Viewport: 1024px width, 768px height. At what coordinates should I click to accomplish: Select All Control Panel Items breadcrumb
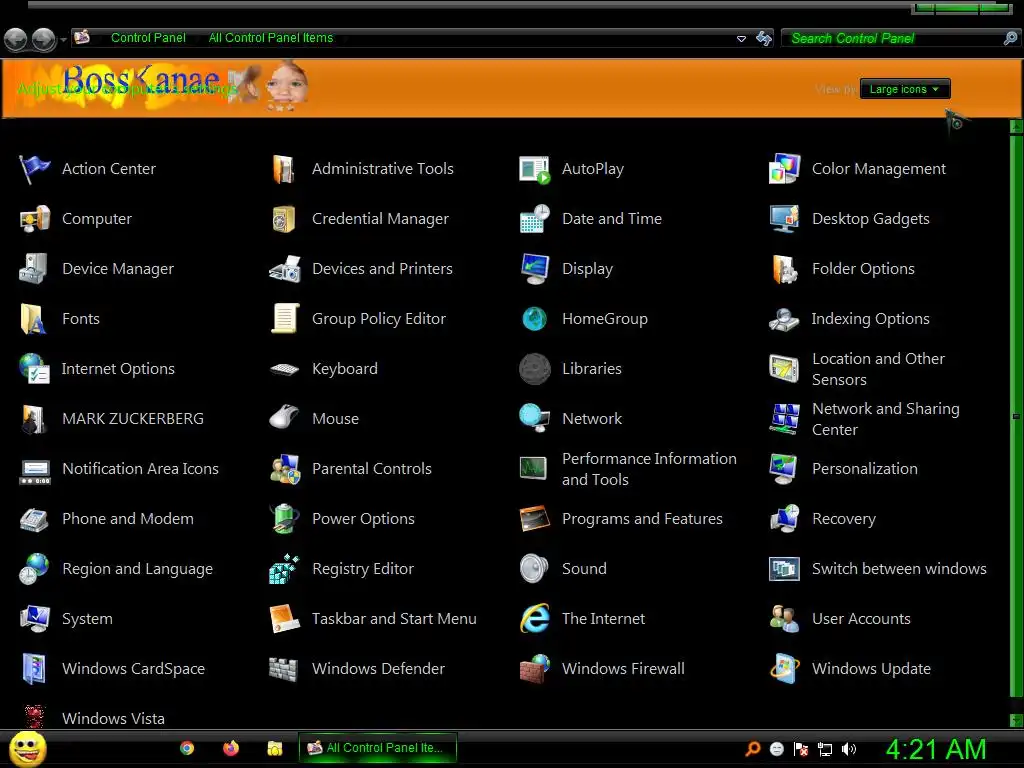(270, 38)
